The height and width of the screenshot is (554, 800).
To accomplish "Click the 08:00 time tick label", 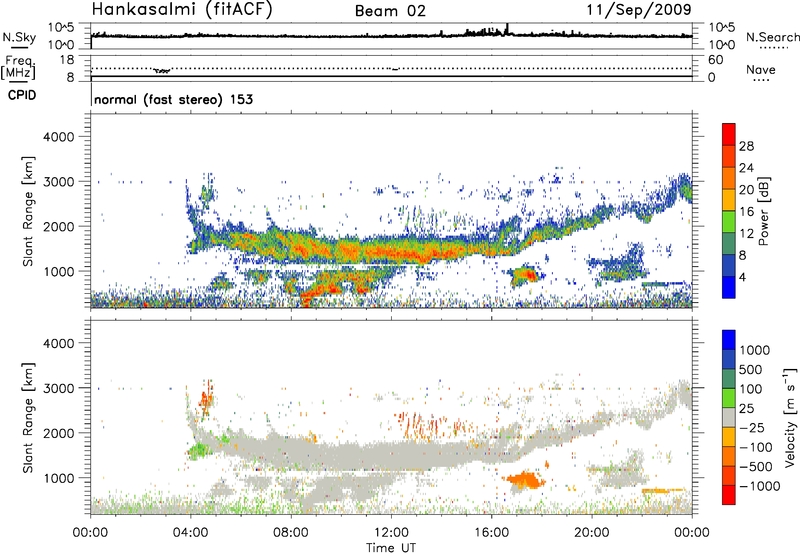I will click(x=291, y=533).
